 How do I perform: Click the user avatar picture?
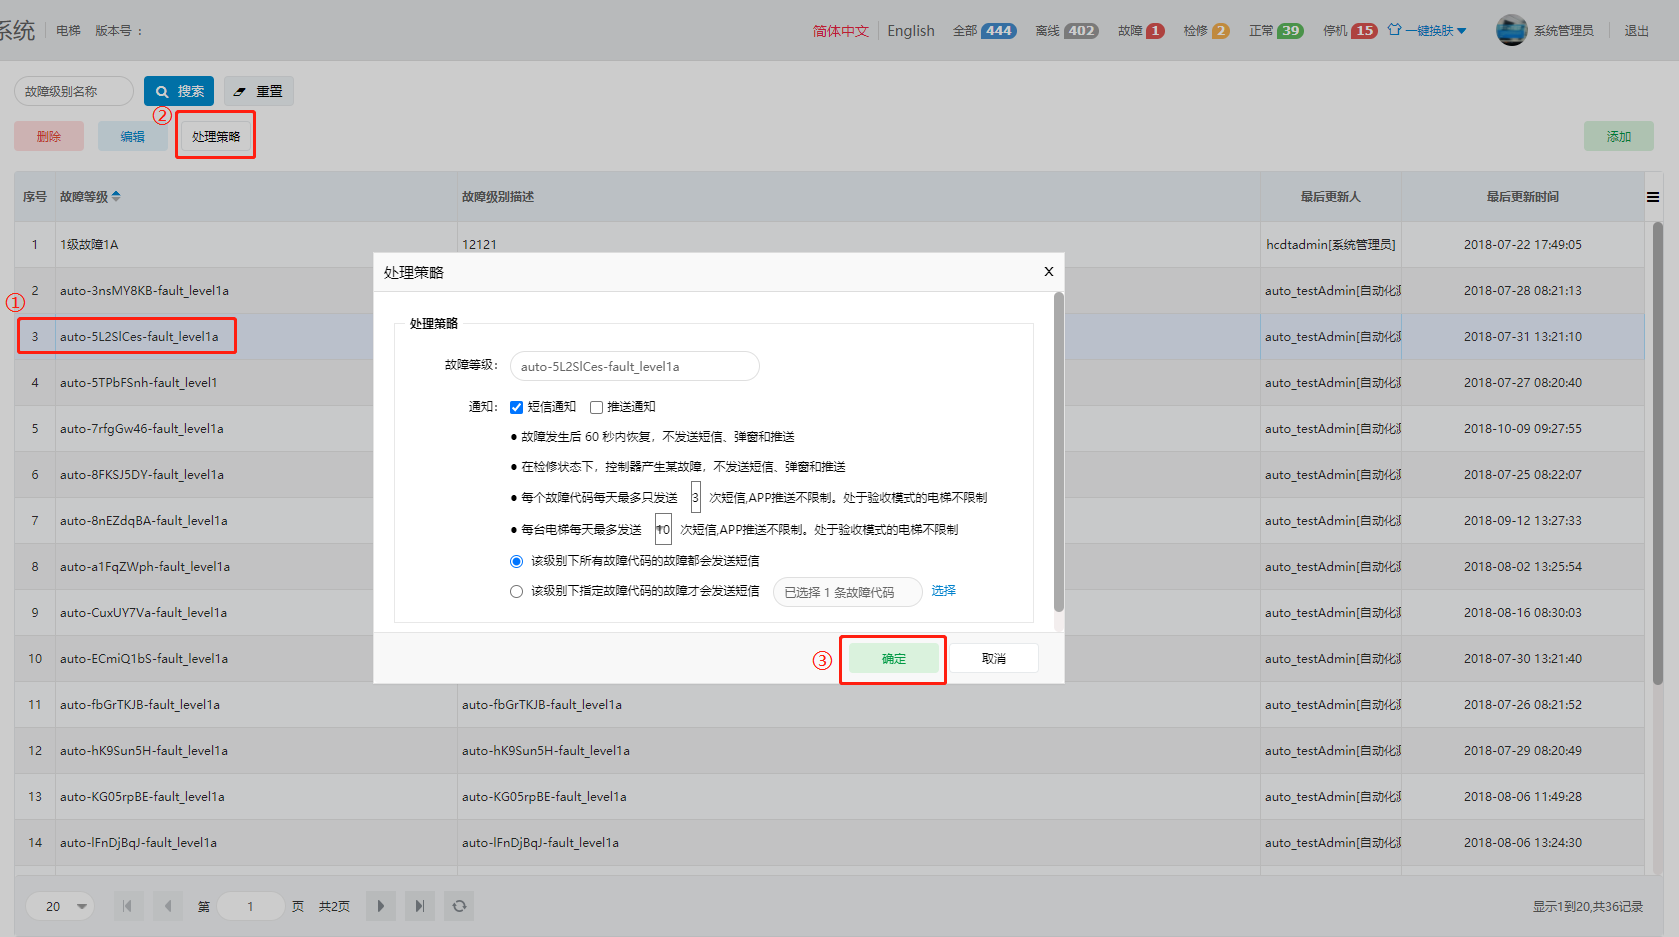click(x=1511, y=31)
